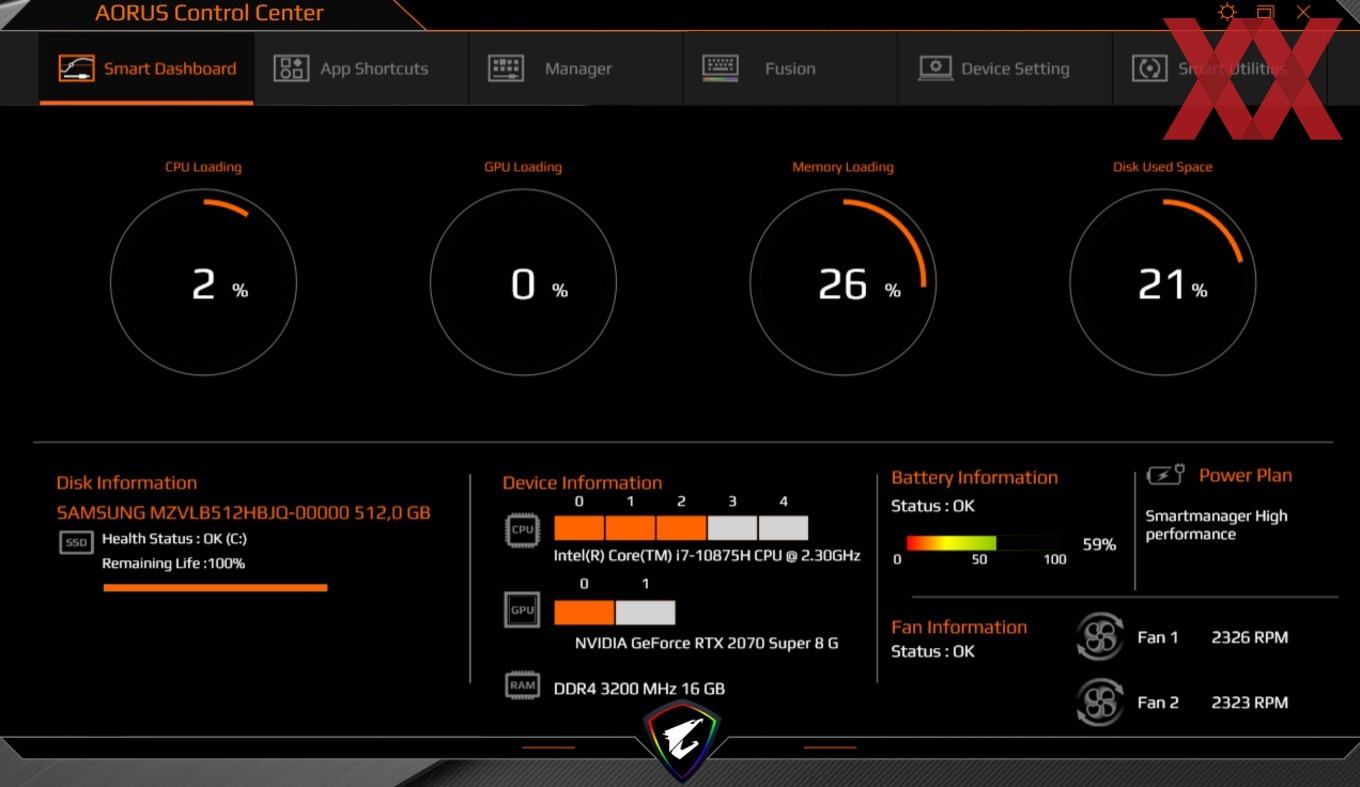1360x787 pixels.
Task: Open the Smart Dashboard tab
Action: click(x=146, y=68)
